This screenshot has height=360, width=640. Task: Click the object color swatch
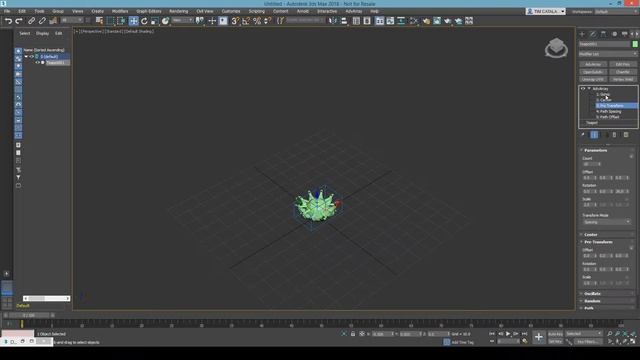(x=635, y=44)
